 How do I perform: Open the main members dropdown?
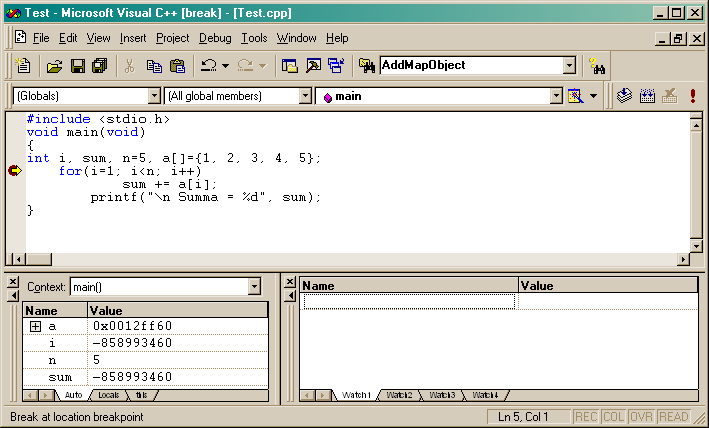tap(556, 96)
